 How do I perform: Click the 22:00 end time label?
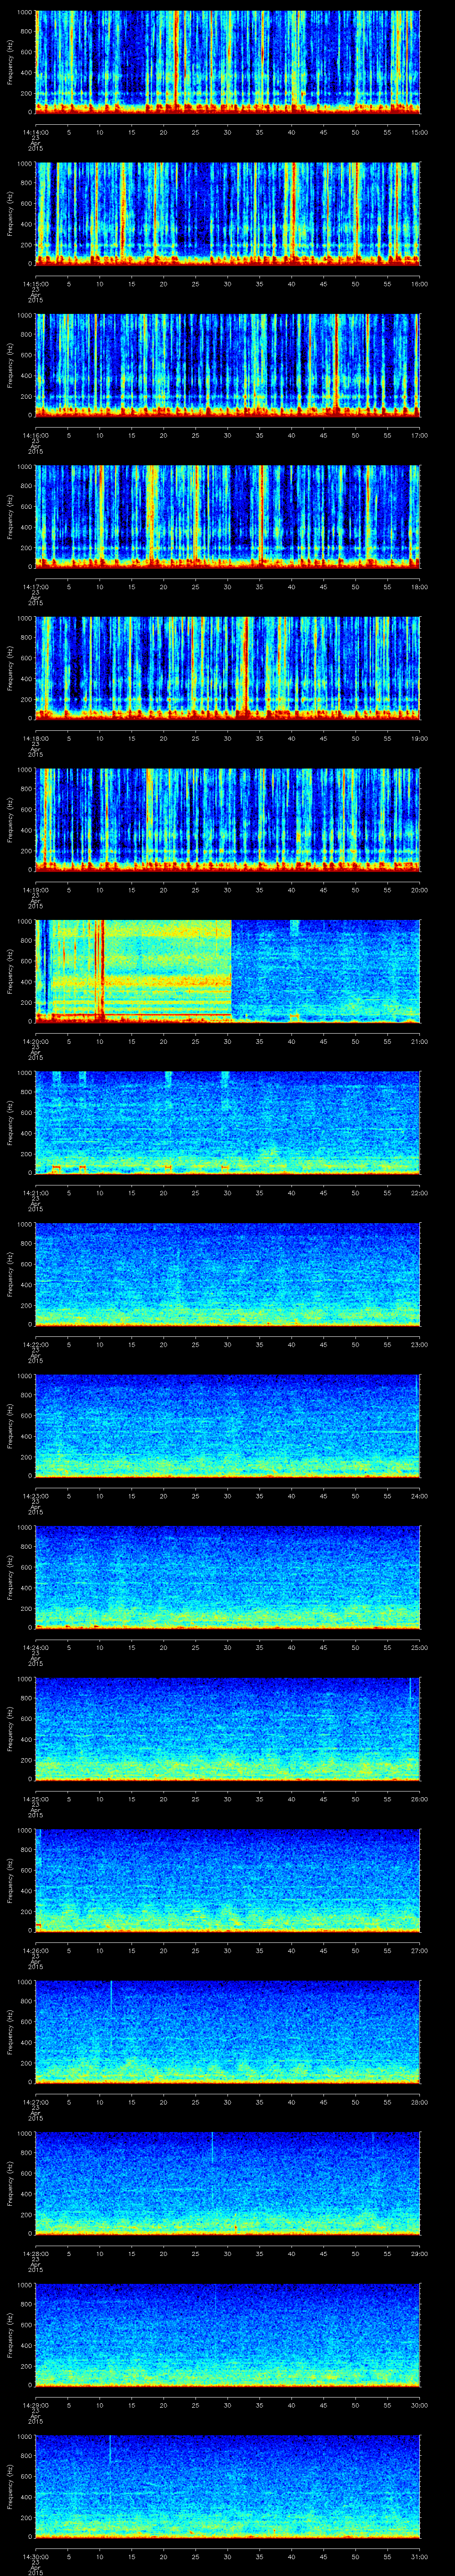click(419, 1193)
